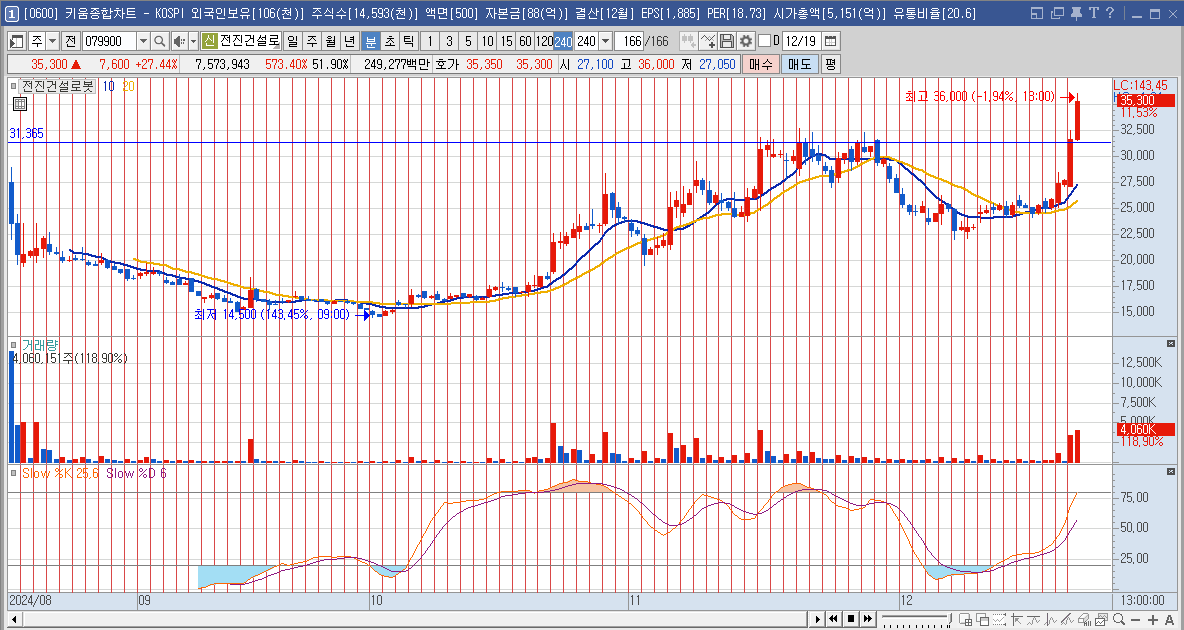Select the 일 (daily) period toggle
This screenshot has height=630, width=1184.
click(292, 42)
